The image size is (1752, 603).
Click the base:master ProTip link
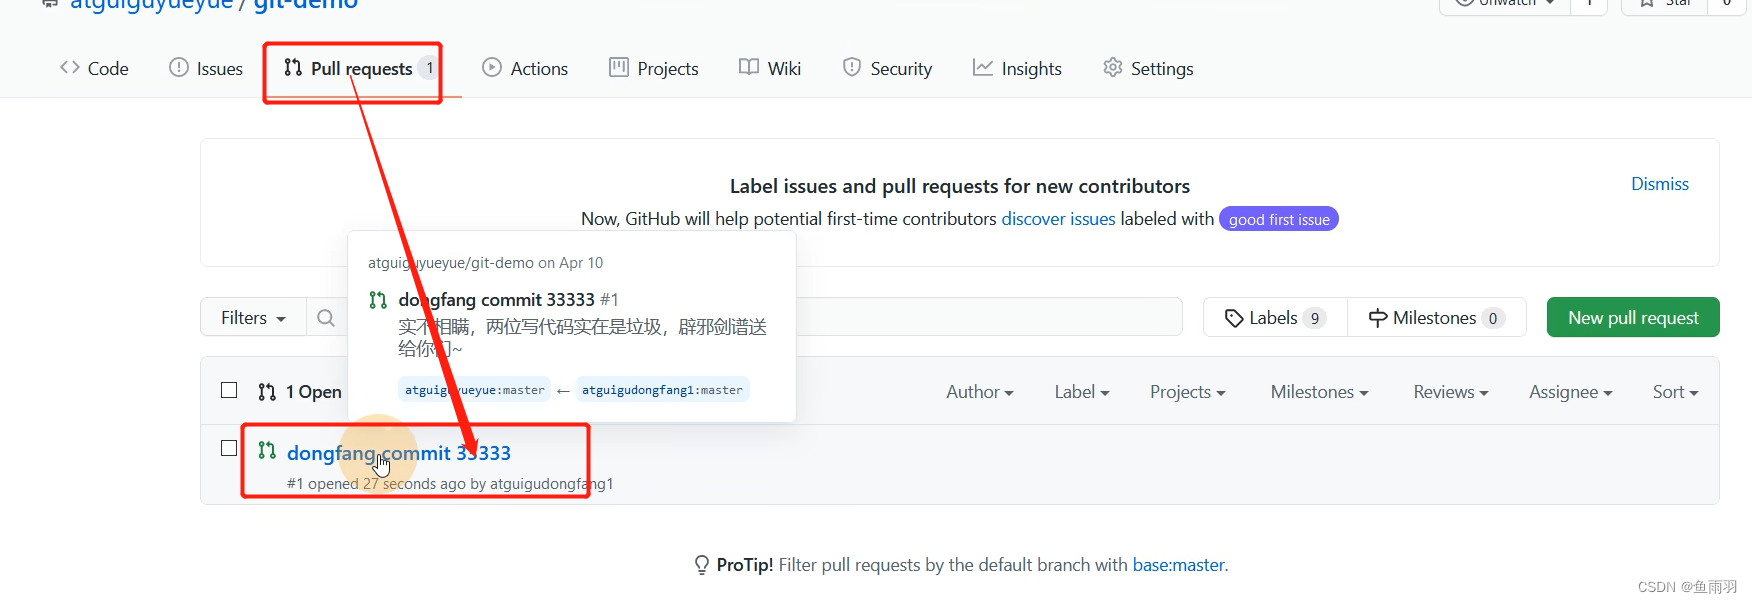pos(1179,565)
